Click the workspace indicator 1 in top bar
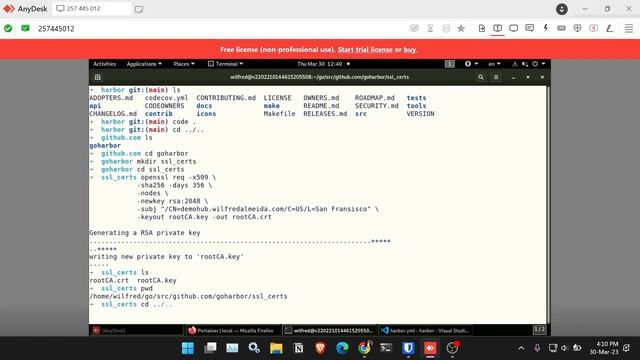Screen dimensions: 640x360 click(x=449, y=64)
